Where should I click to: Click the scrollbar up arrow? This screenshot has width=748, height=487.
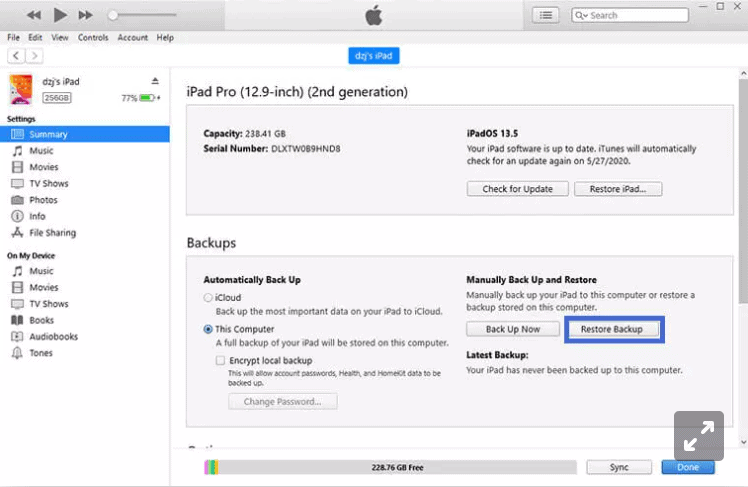click(743, 73)
